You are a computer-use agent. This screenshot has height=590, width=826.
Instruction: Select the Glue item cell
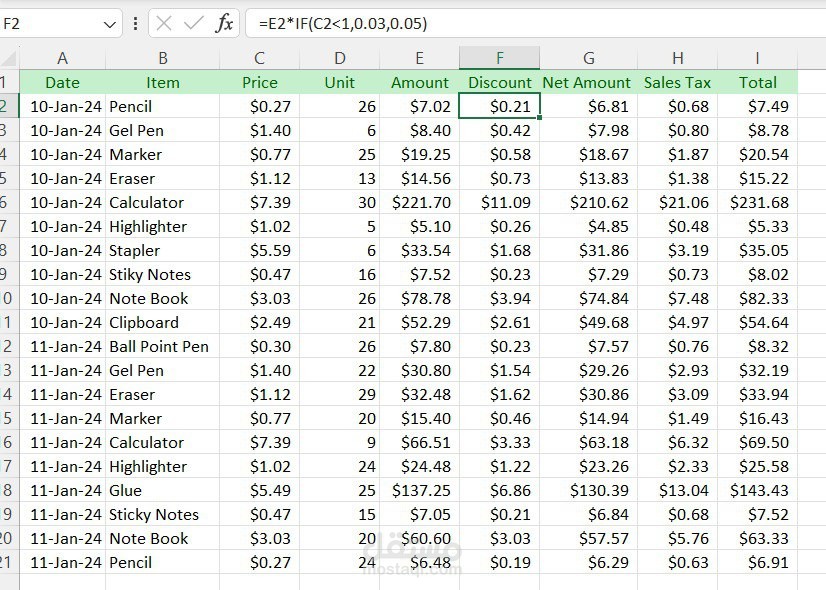coord(162,490)
